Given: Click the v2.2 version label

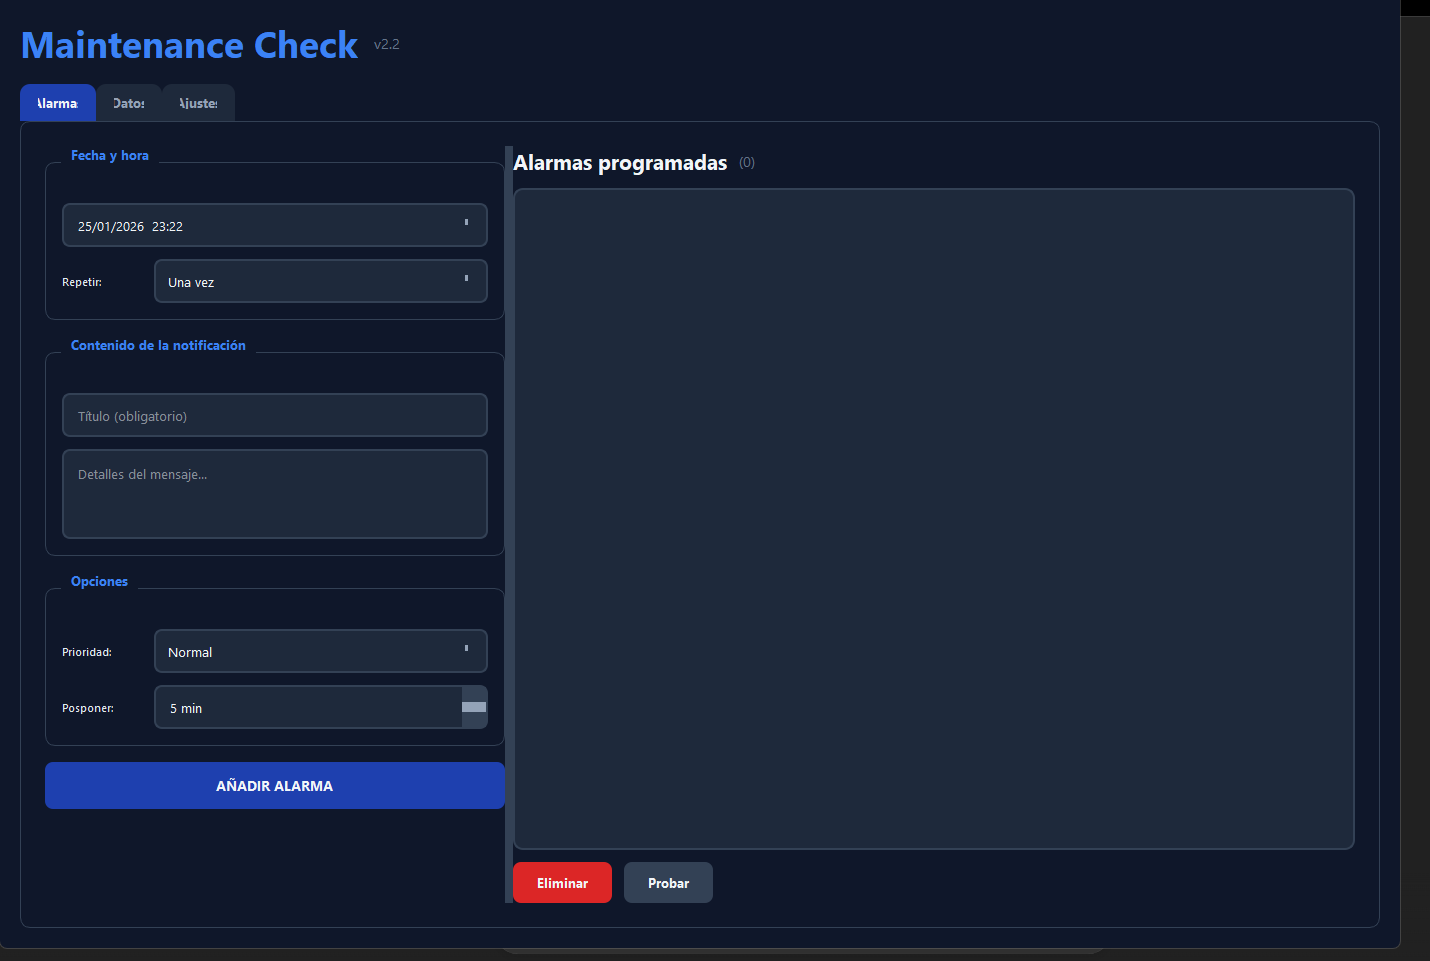Looking at the screenshot, I should coord(386,45).
